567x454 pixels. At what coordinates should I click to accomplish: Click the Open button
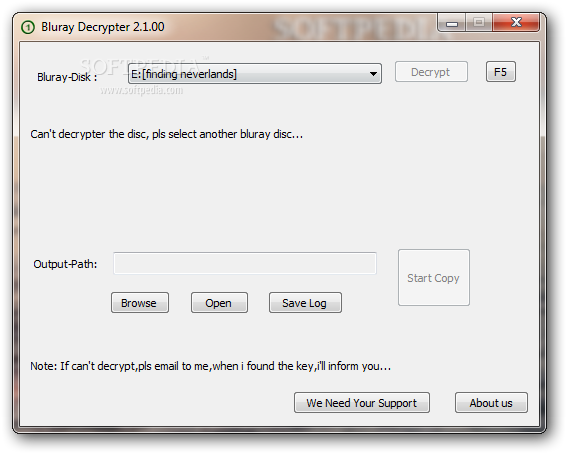[219, 303]
